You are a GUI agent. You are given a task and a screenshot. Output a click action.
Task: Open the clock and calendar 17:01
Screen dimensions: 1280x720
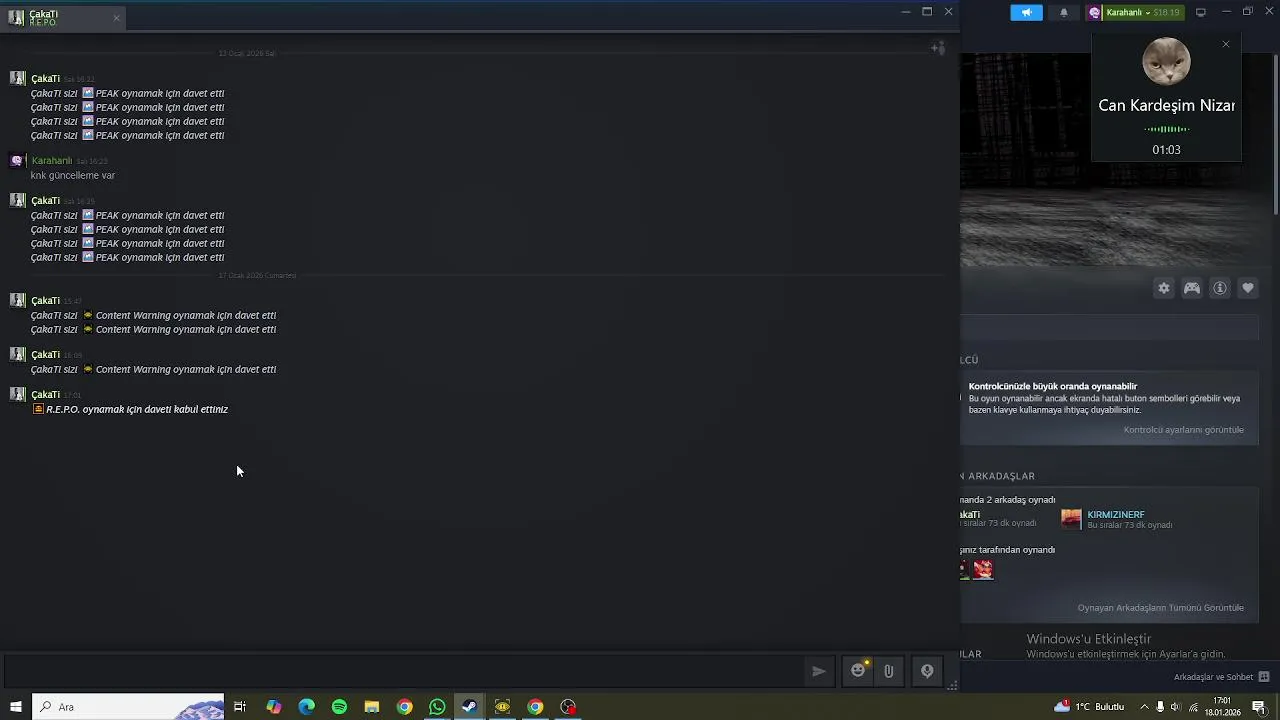pos(1222,707)
